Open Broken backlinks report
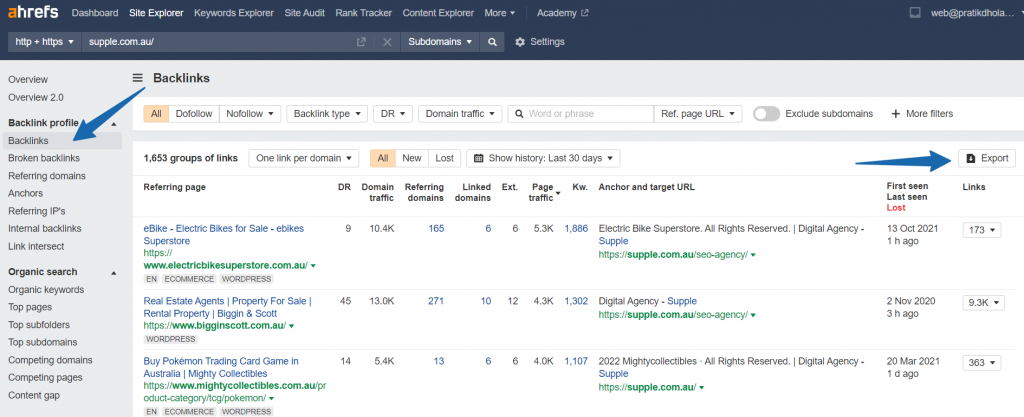 click(44, 158)
